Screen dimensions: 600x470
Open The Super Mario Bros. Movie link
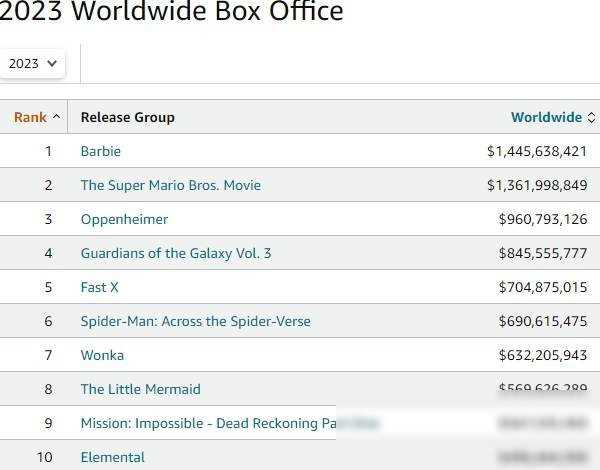[x=171, y=185]
